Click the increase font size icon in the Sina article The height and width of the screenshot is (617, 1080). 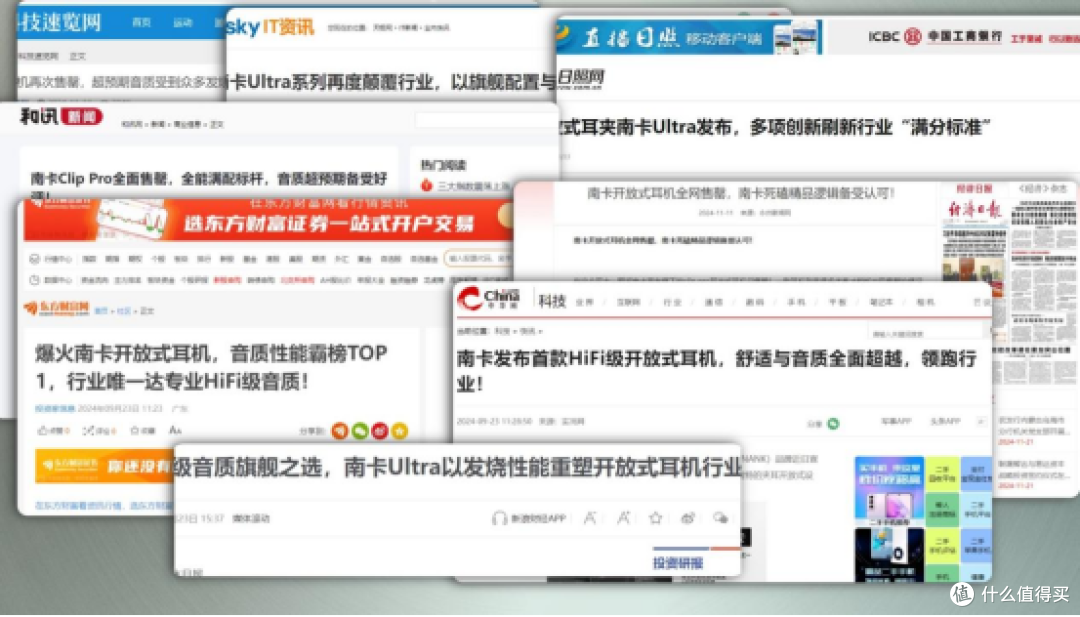pos(623,518)
